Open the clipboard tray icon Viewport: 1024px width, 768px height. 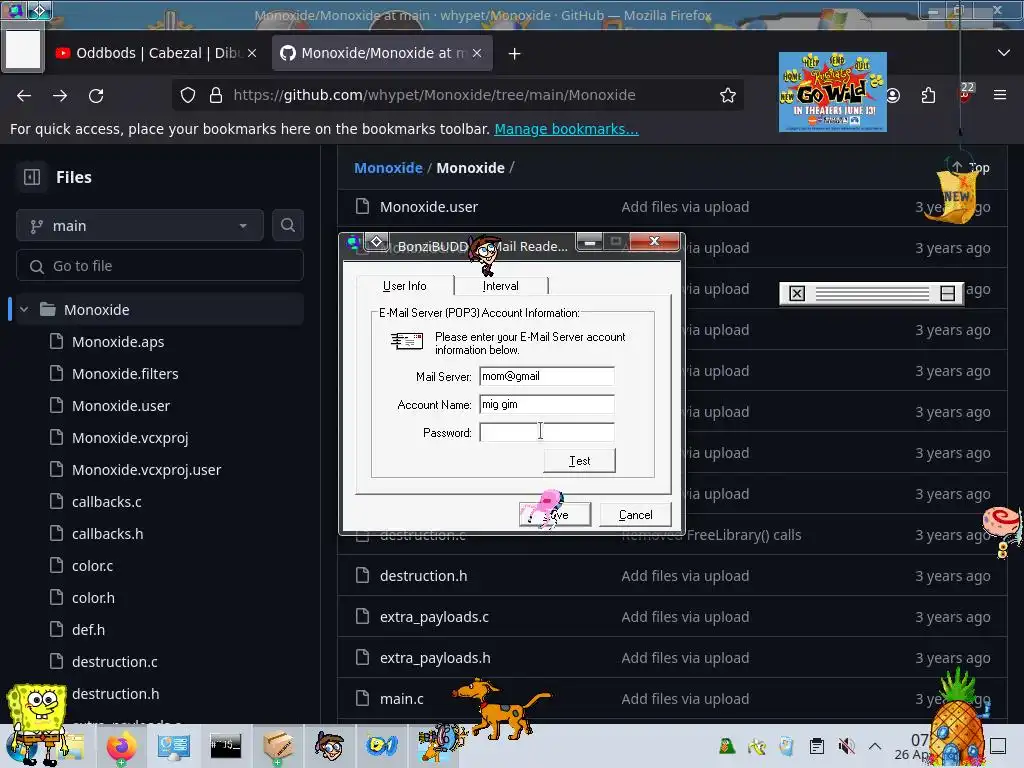click(x=816, y=746)
